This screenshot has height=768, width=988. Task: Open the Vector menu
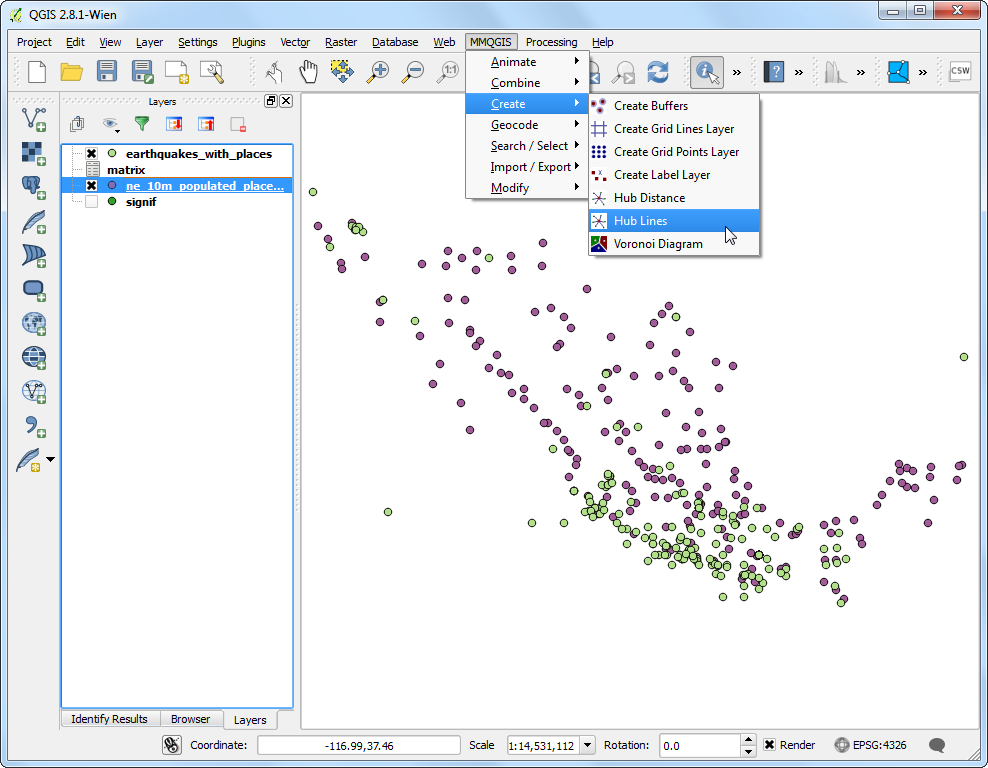295,42
